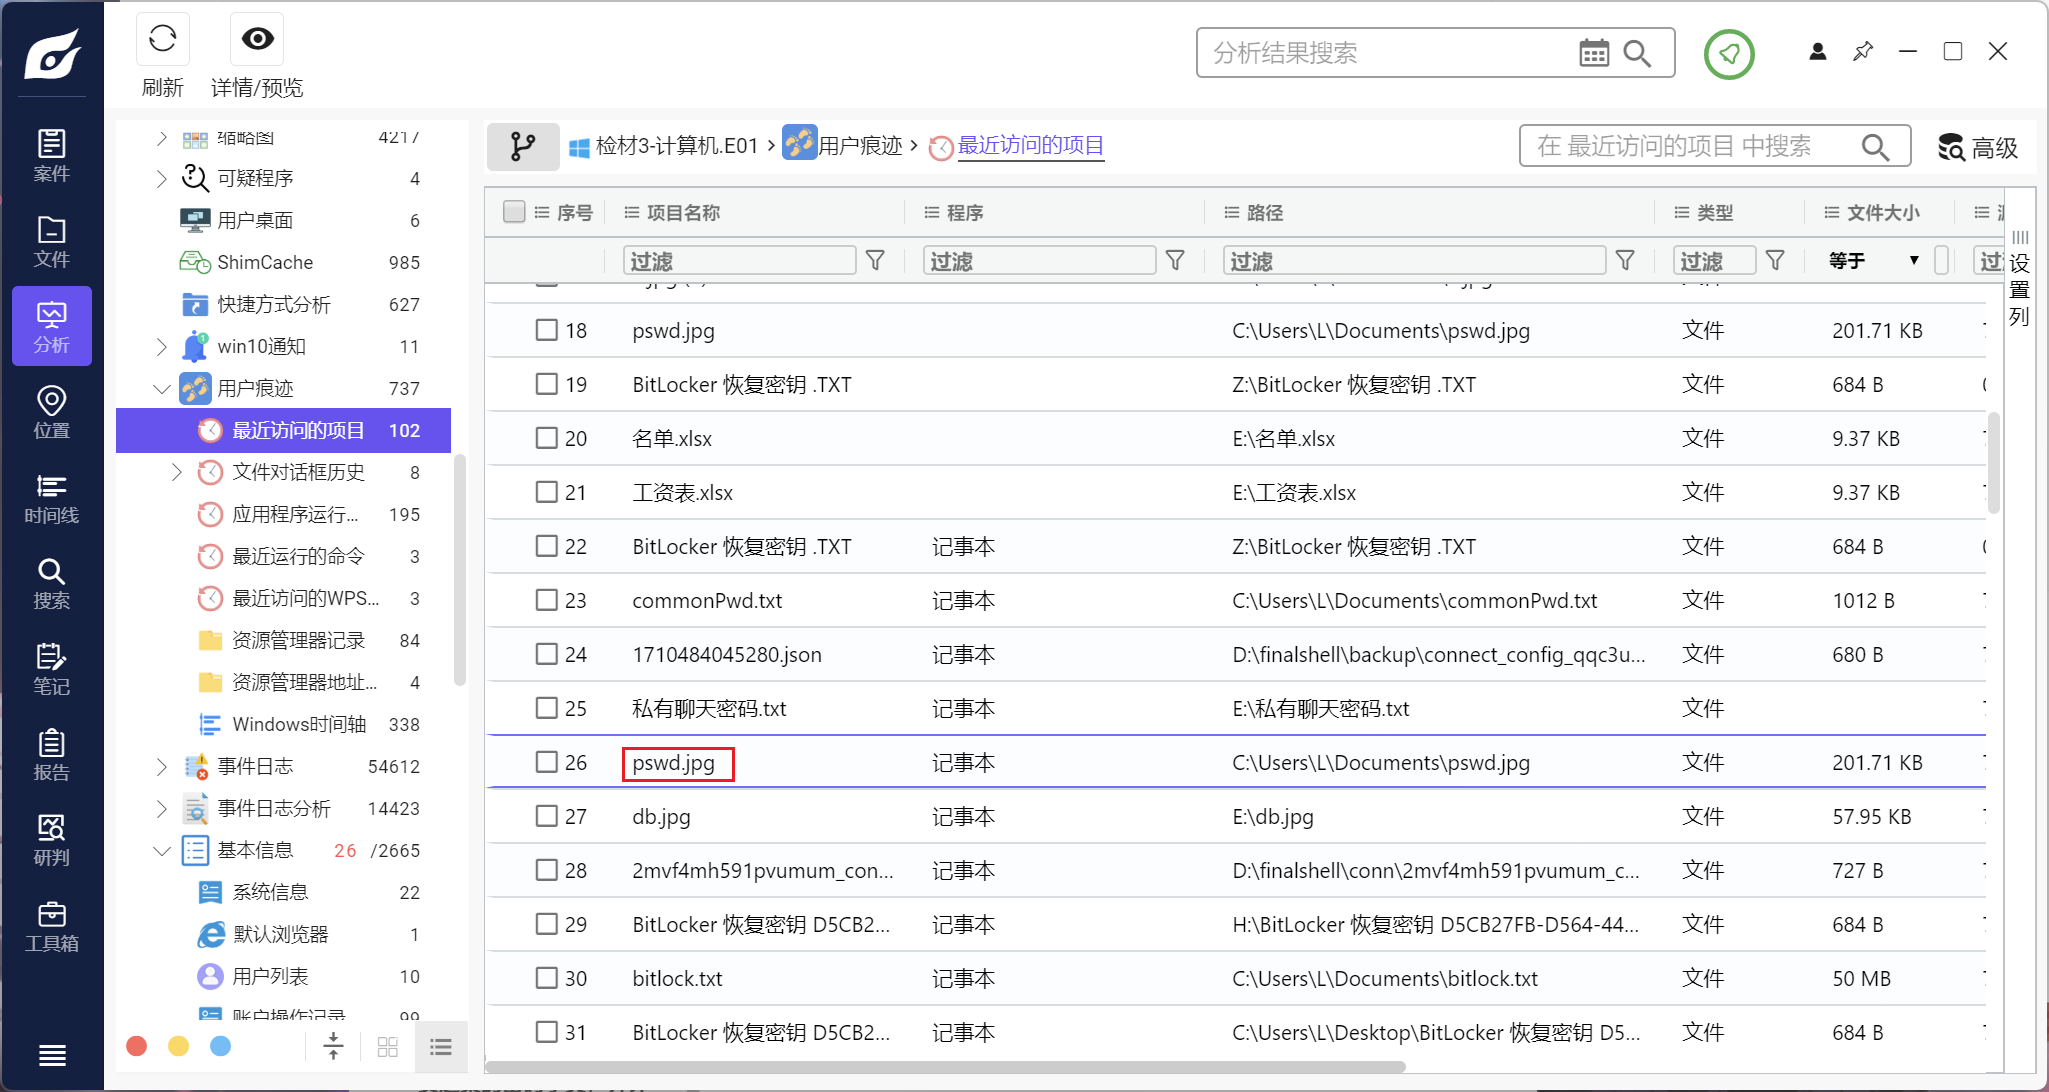The width and height of the screenshot is (2049, 1092).
Task: Switch to list view icon
Action: 441,1047
